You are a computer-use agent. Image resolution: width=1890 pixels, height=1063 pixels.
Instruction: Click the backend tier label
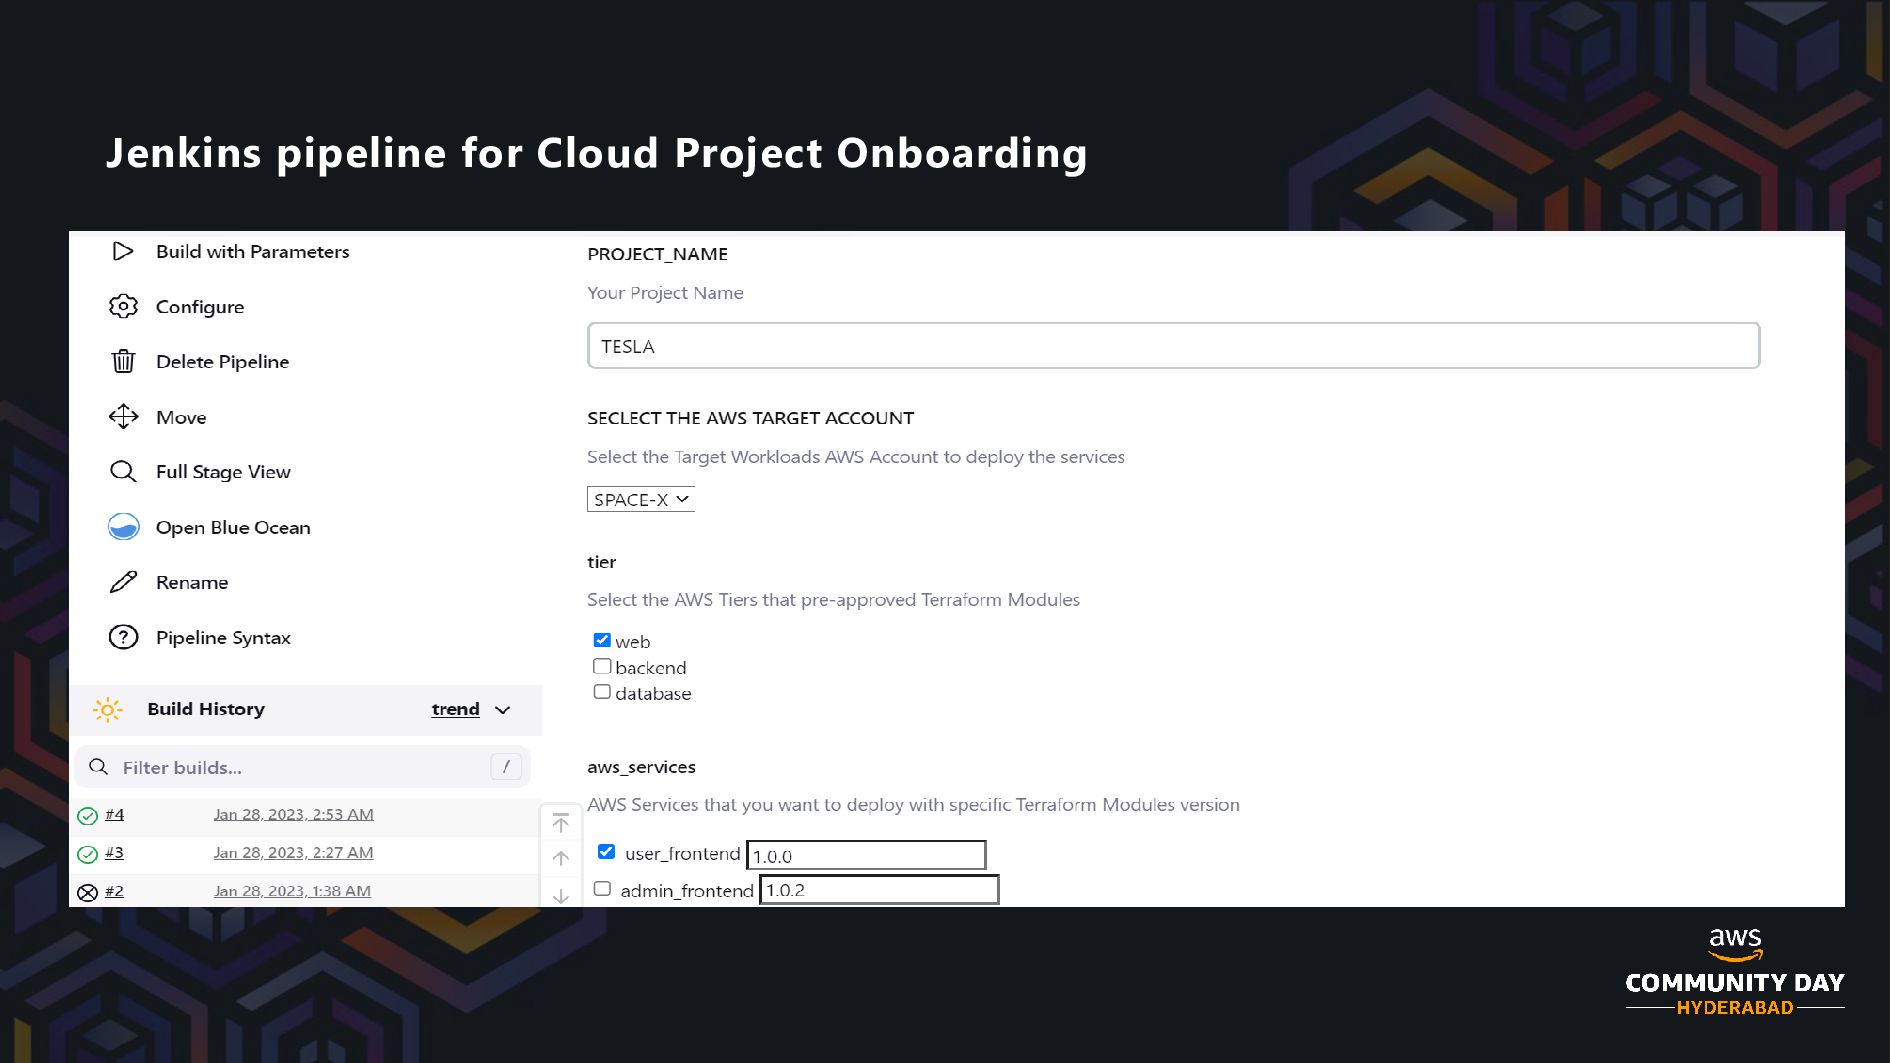coord(651,668)
